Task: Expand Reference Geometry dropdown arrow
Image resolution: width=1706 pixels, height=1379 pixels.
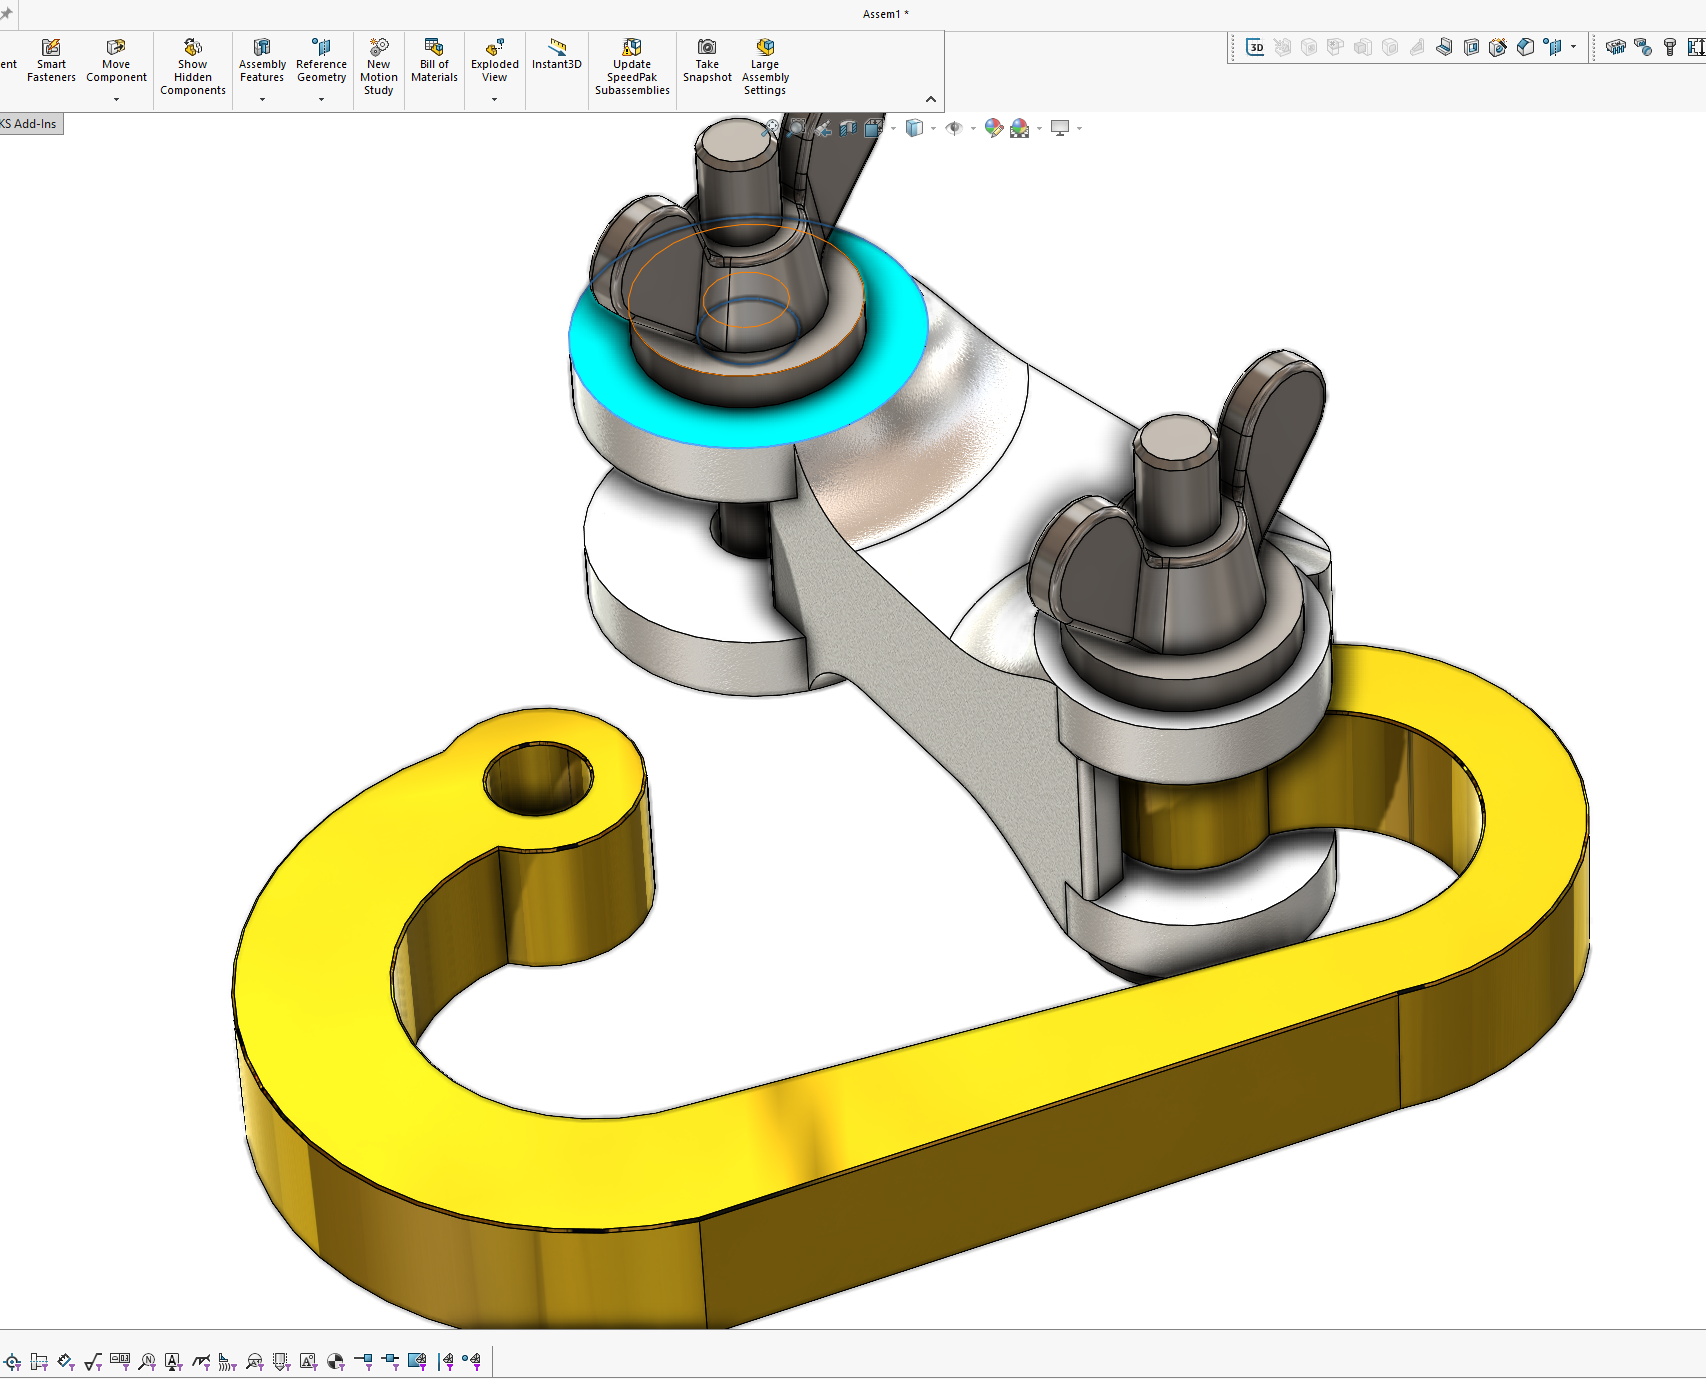Action: click(x=321, y=99)
